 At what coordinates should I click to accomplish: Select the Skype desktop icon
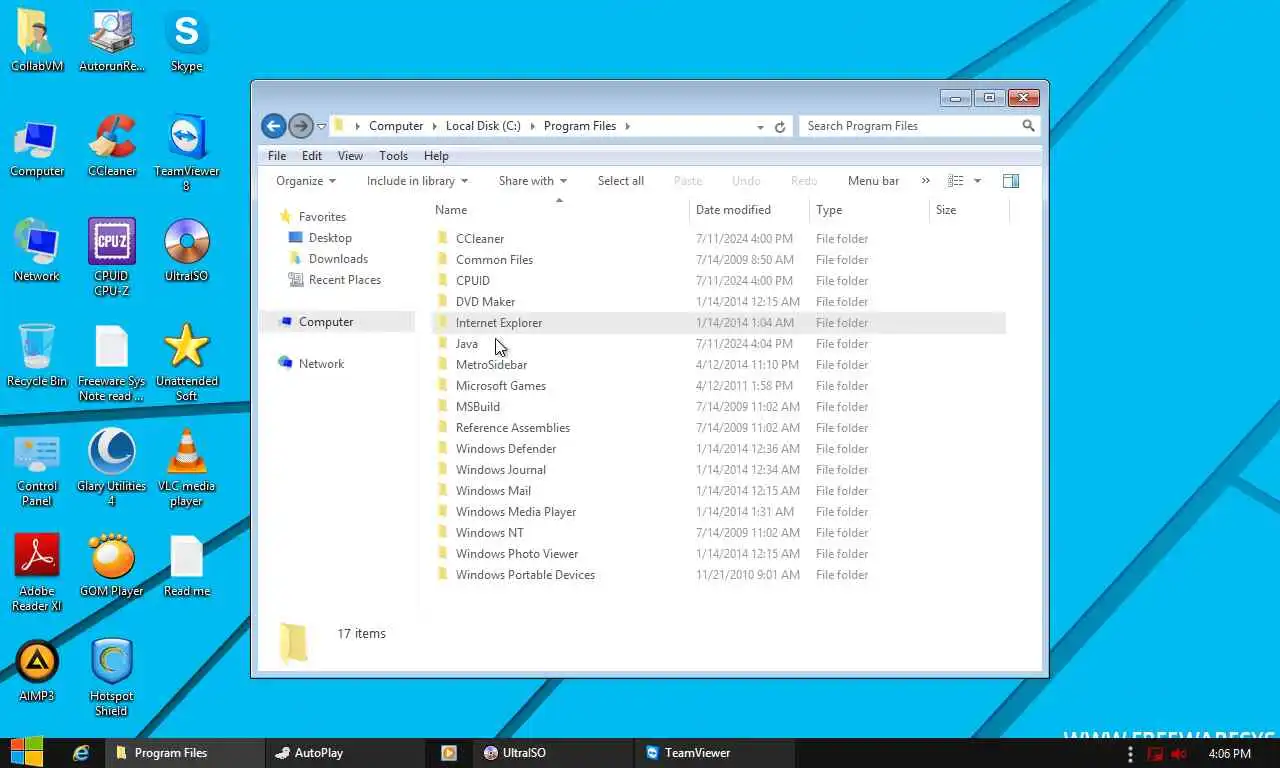coord(187,42)
